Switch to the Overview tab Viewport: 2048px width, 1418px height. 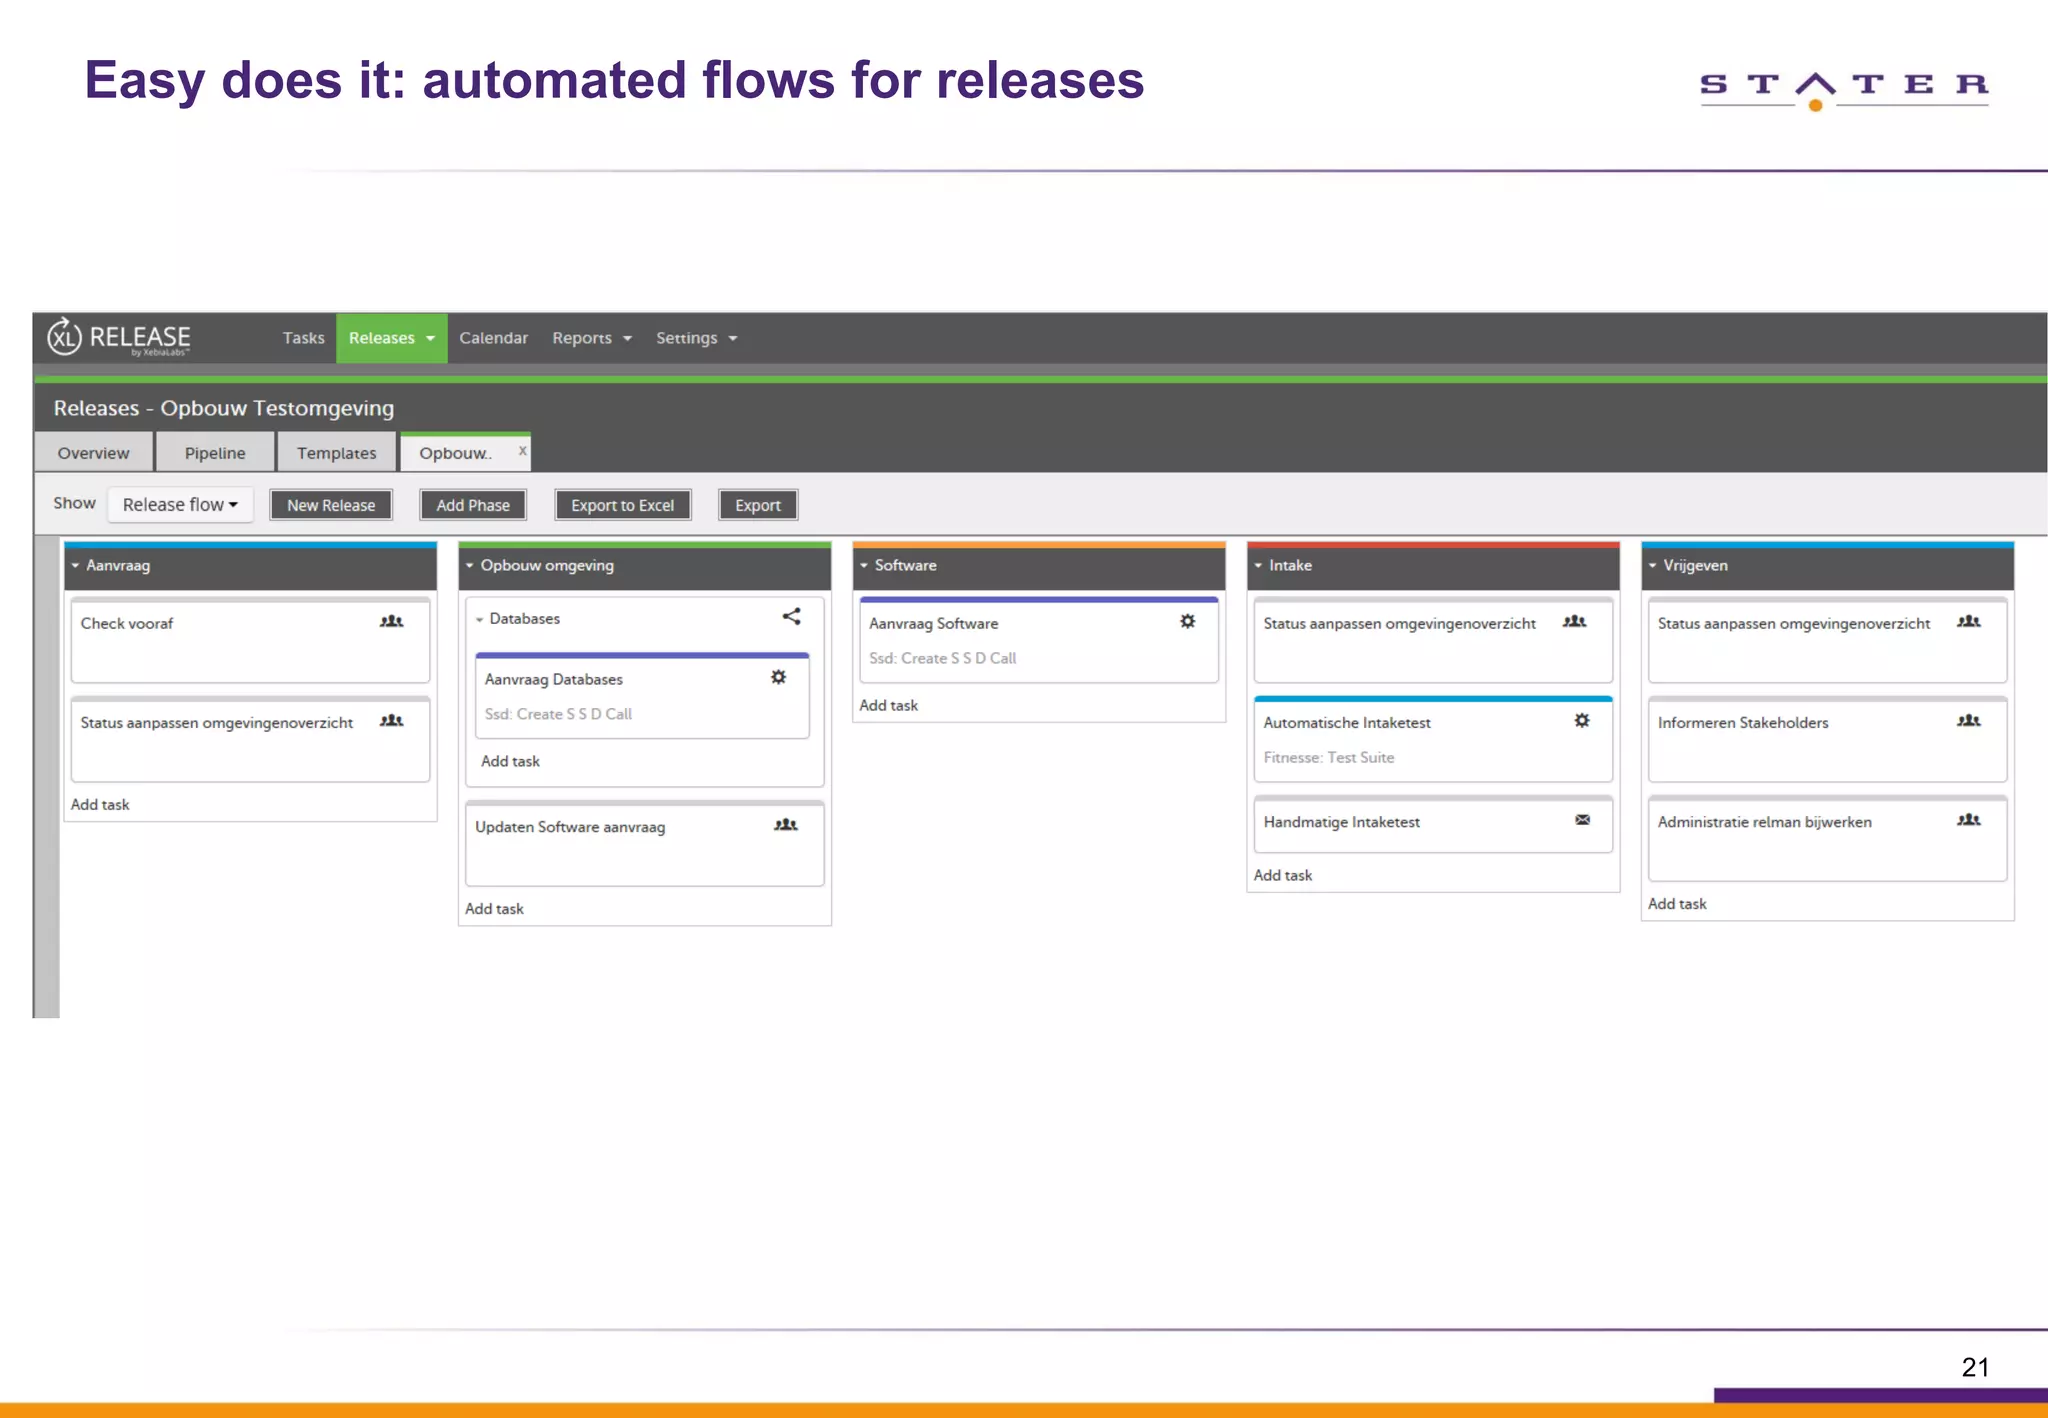pyautogui.click(x=94, y=453)
